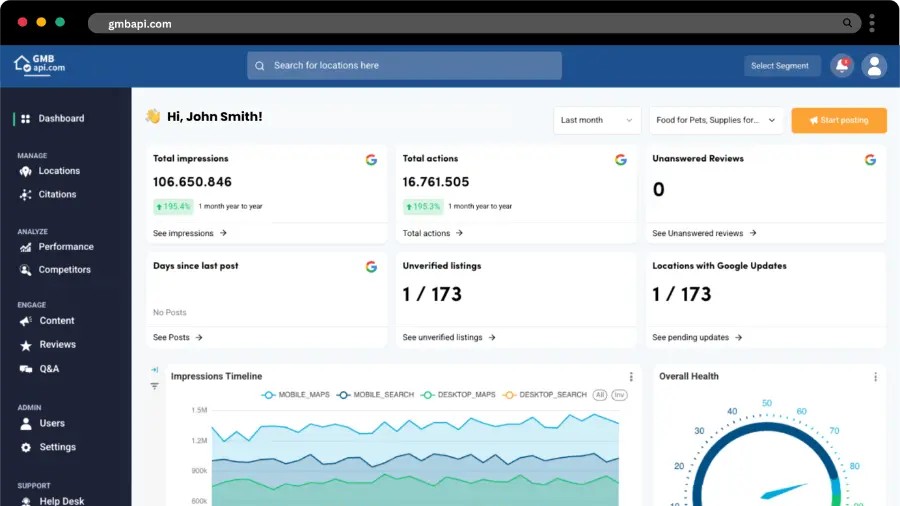Click the Performance chart icon
900x506 pixels.
tap(25, 247)
